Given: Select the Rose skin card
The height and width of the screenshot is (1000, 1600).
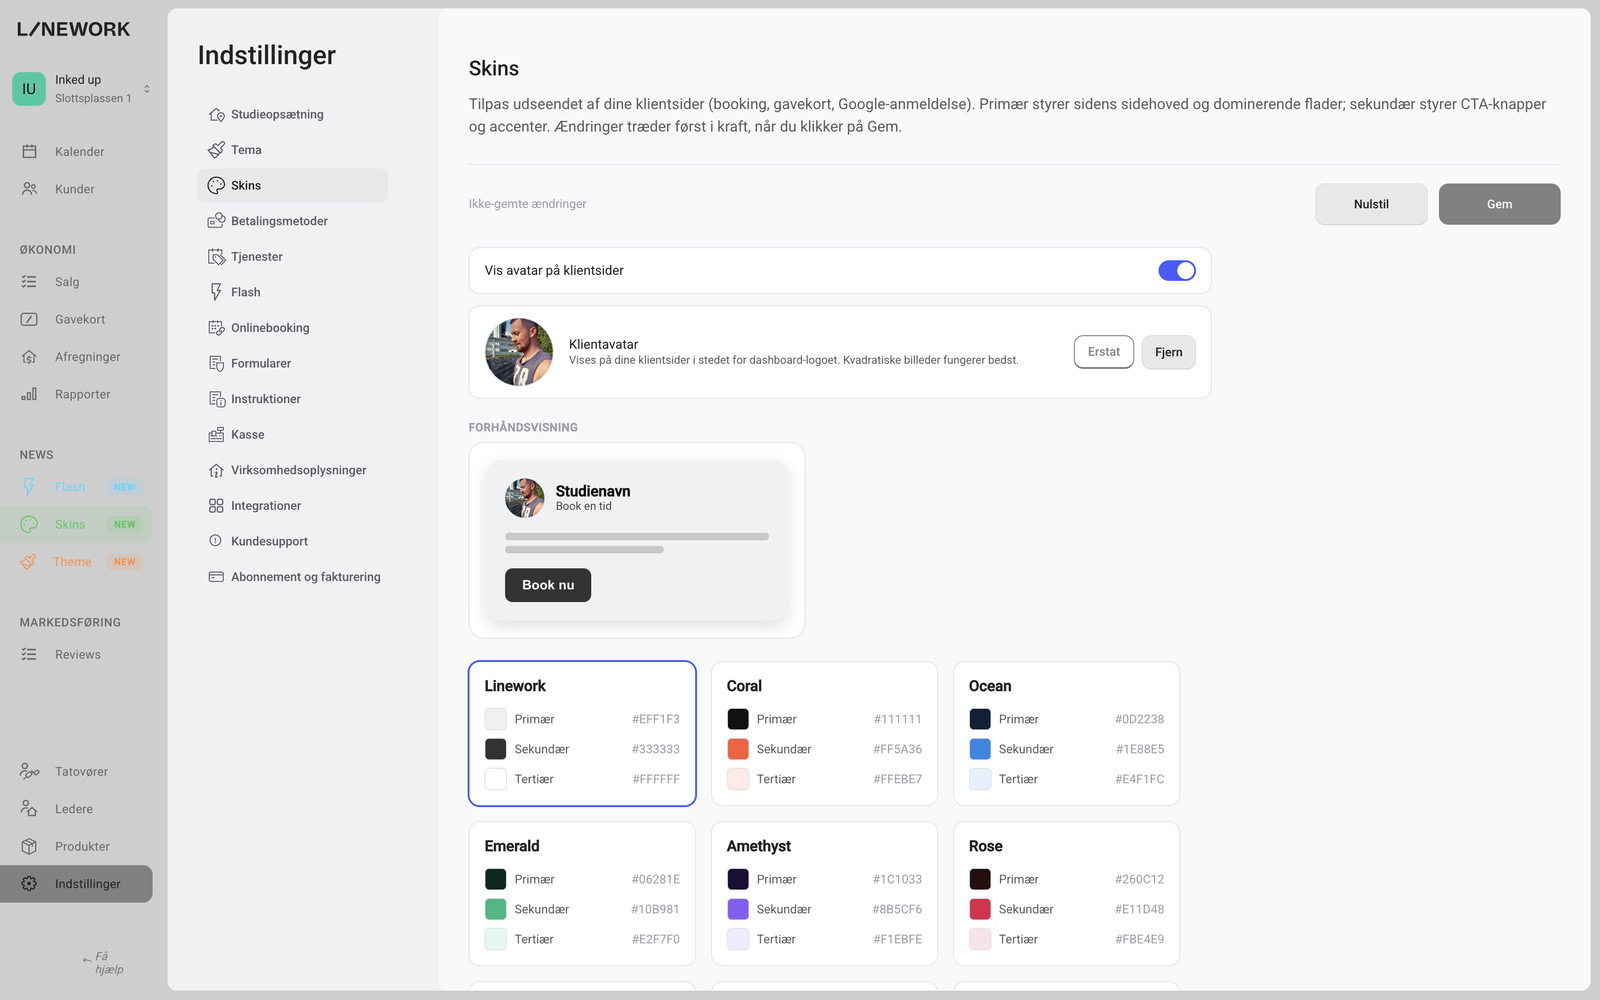Looking at the screenshot, I should [1066, 893].
